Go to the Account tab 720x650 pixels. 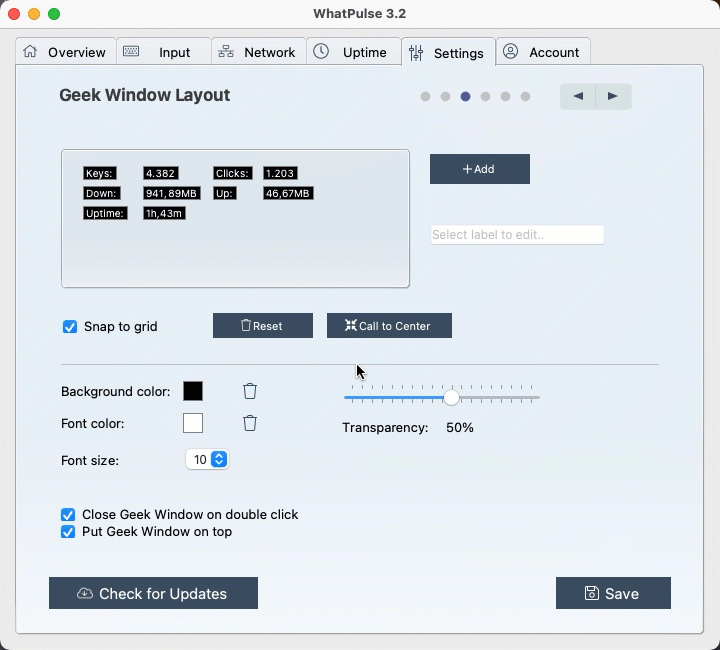click(541, 52)
